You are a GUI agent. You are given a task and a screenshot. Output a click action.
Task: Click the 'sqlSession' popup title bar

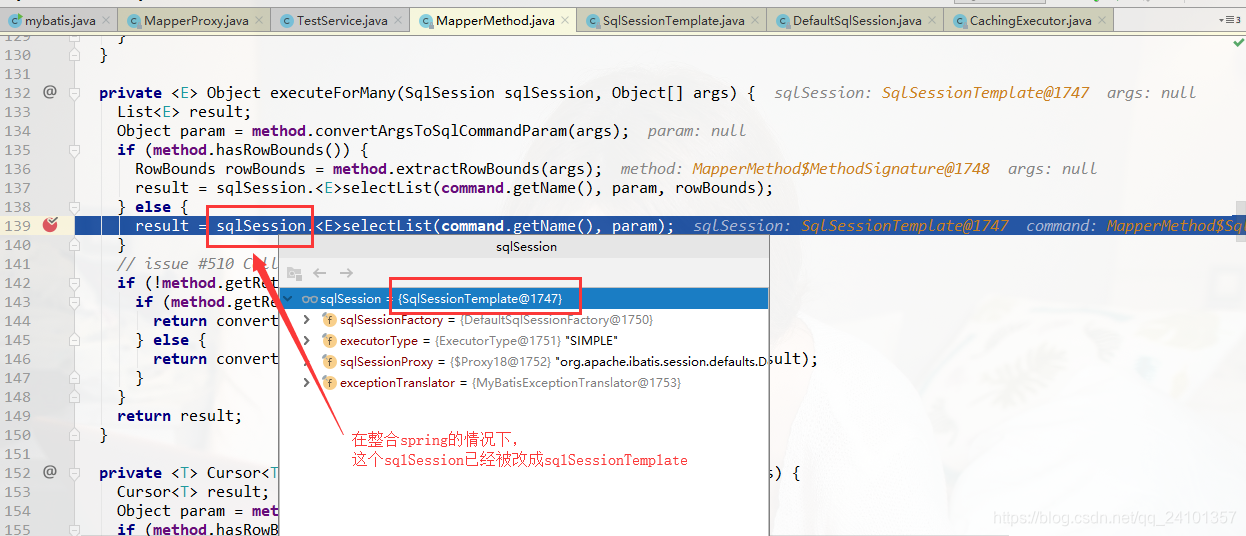click(525, 246)
